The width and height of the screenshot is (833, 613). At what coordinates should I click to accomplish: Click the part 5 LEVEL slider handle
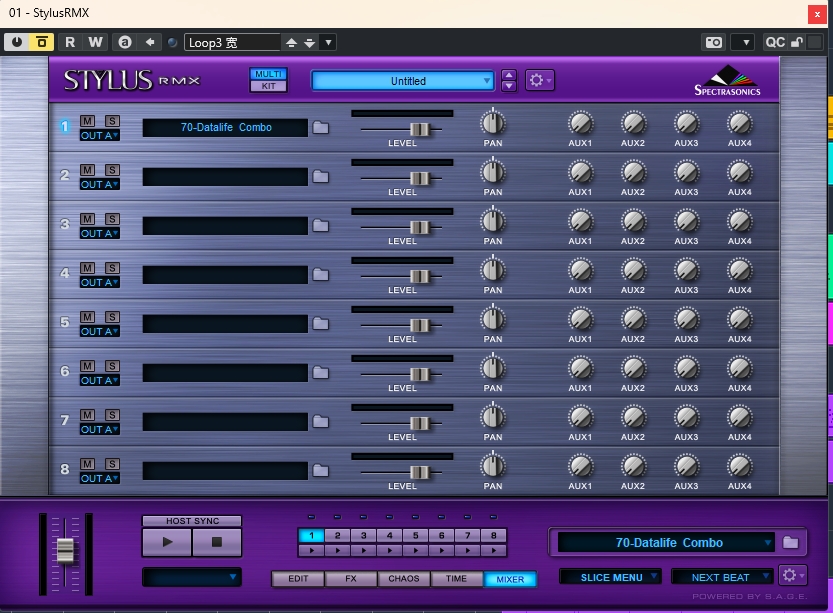pyautogui.click(x=419, y=325)
